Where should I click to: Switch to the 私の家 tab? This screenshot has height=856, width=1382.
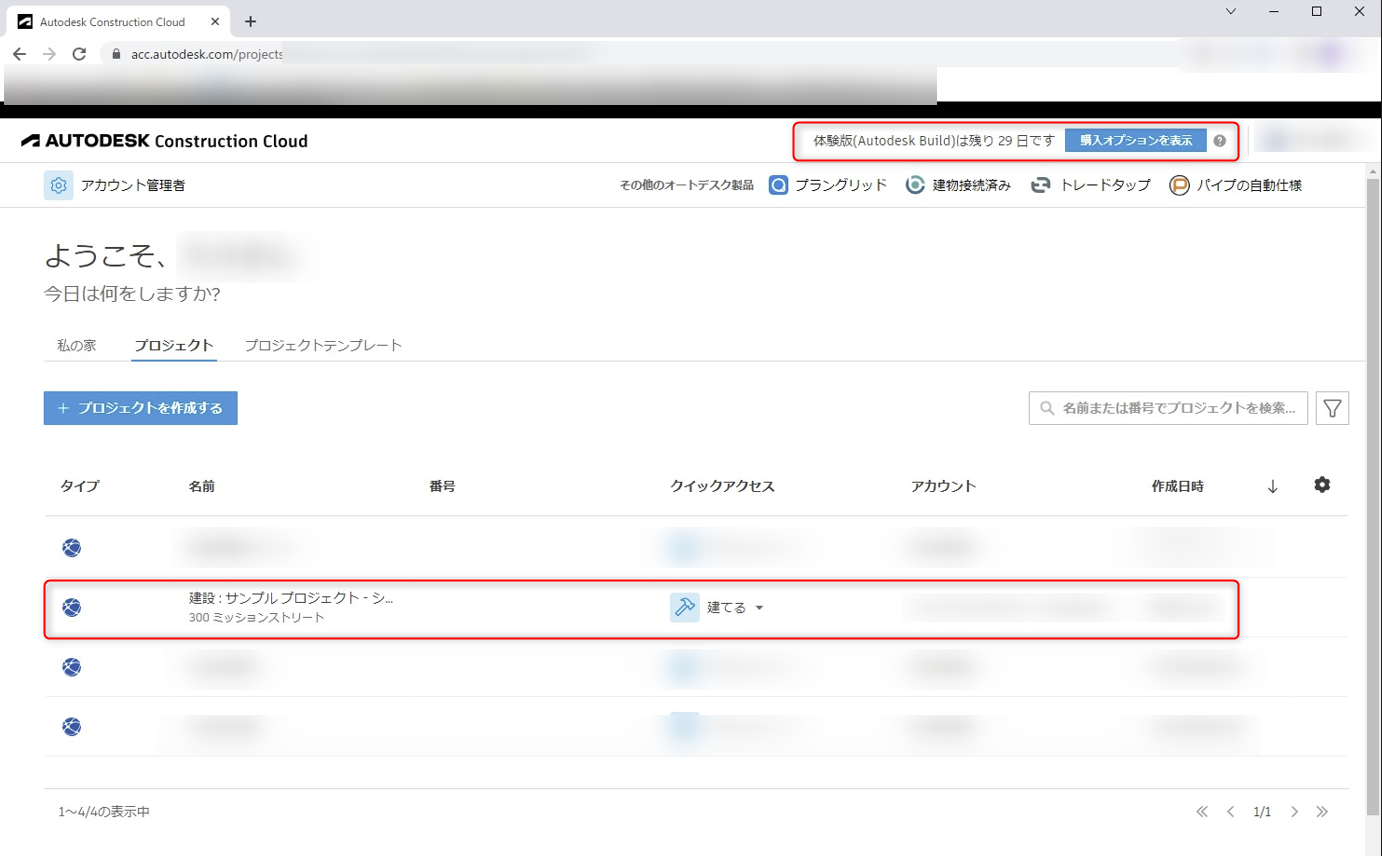tap(76, 344)
